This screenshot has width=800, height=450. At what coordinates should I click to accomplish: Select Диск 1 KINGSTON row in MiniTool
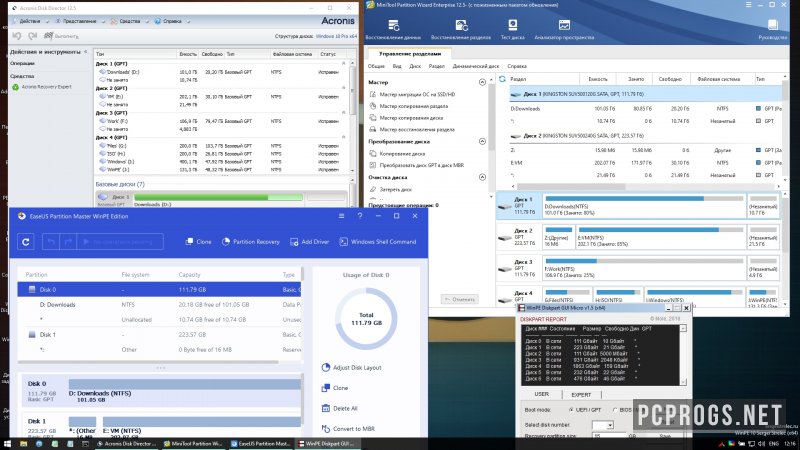645,94
